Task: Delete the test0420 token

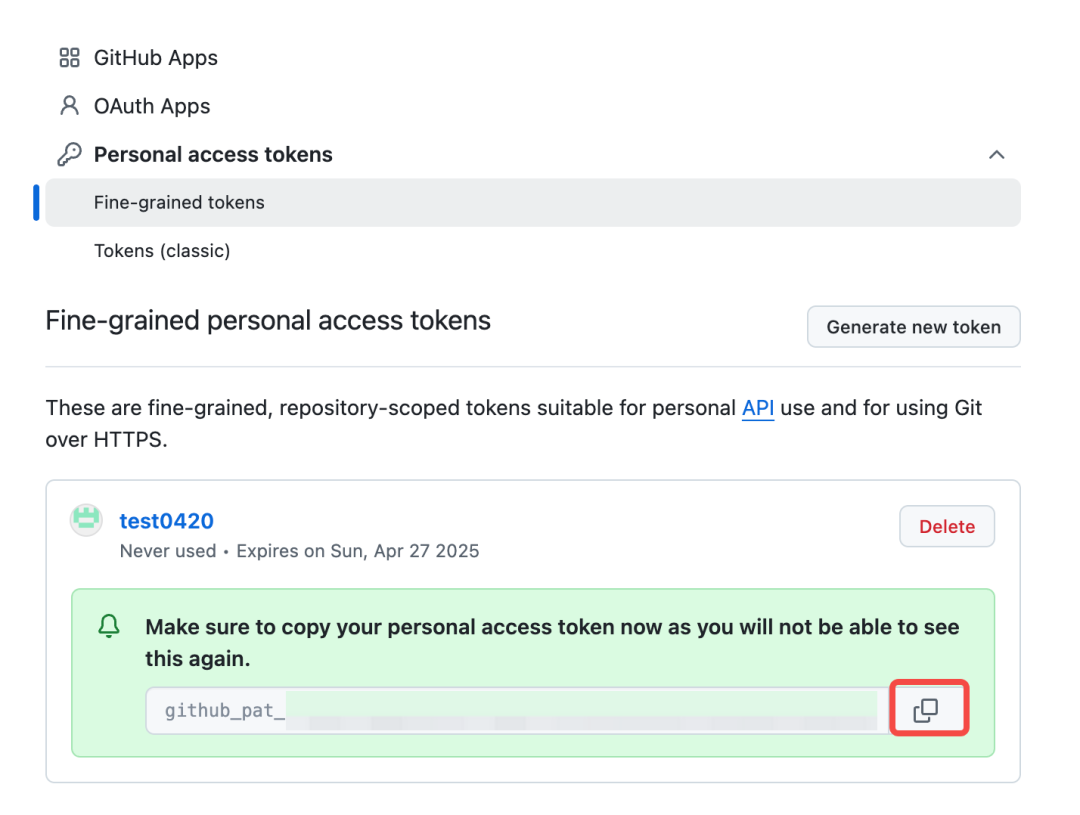Action: point(946,527)
